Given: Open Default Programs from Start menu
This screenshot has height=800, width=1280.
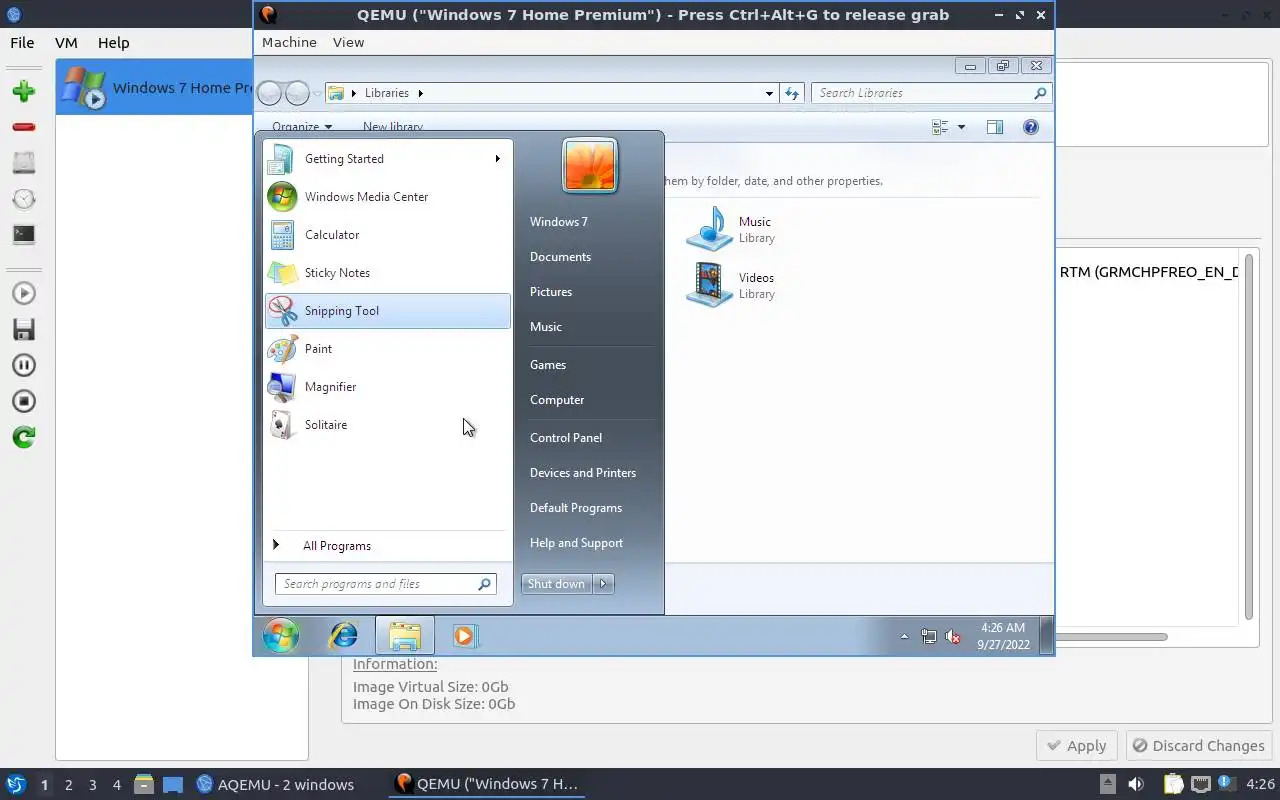Looking at the screenshot, I should 576,508.
